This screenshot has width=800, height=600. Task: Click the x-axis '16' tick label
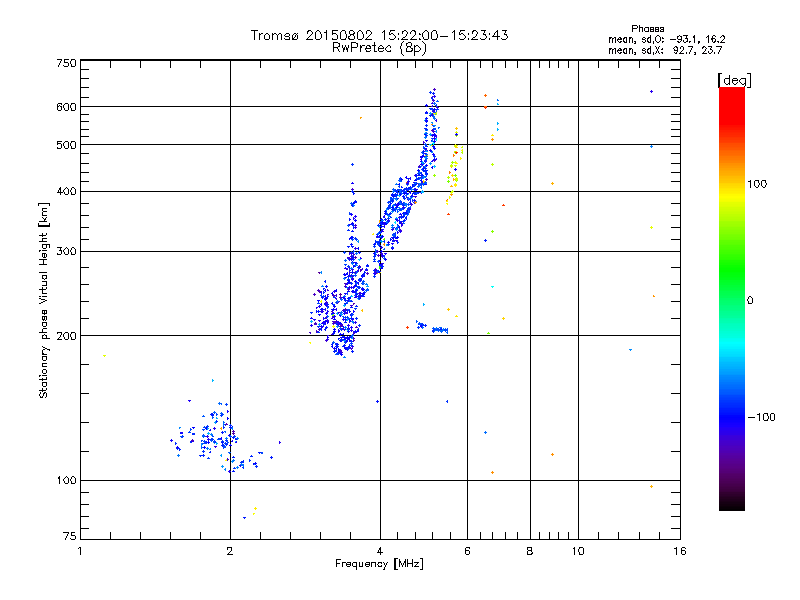tap(680, 551)
